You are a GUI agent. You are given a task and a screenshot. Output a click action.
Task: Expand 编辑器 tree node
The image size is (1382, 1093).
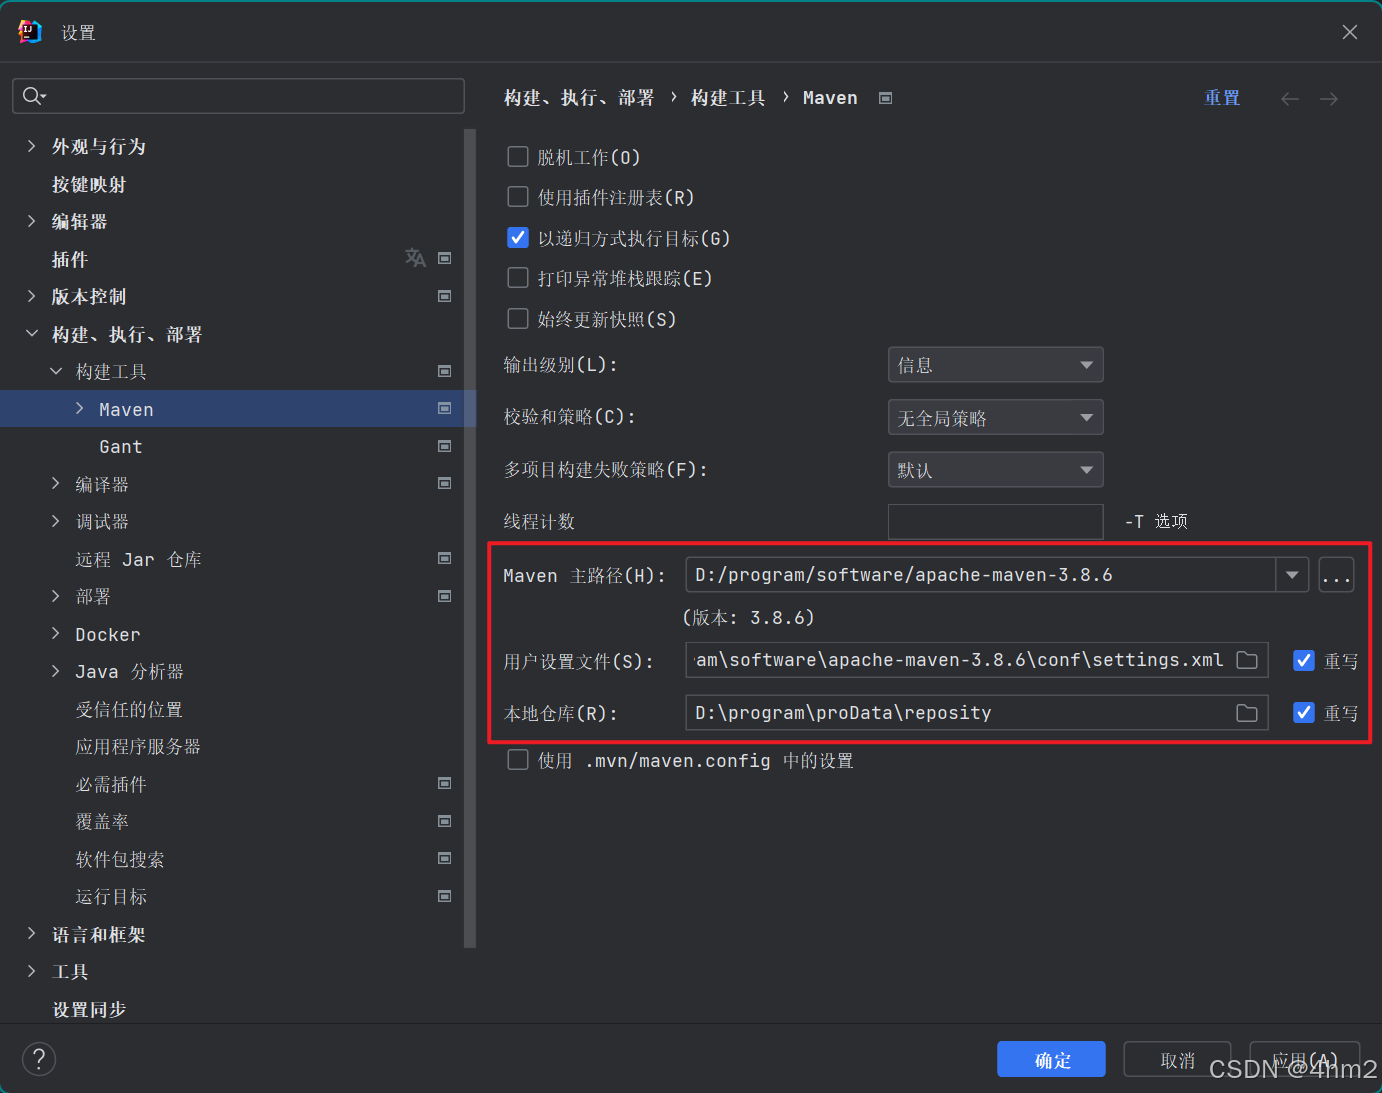click(31, 221)
